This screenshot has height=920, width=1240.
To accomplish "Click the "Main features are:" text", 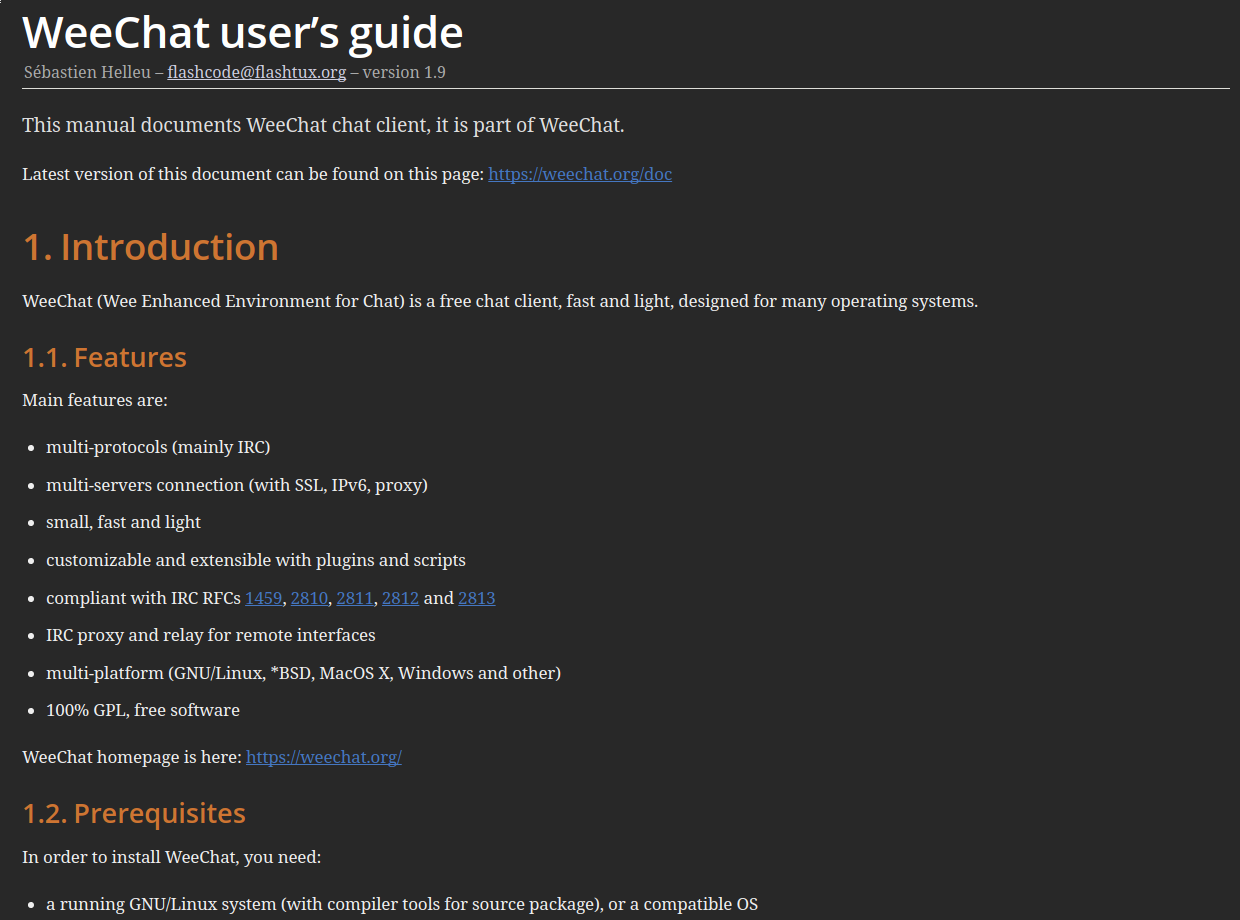I will coord(95,400).
